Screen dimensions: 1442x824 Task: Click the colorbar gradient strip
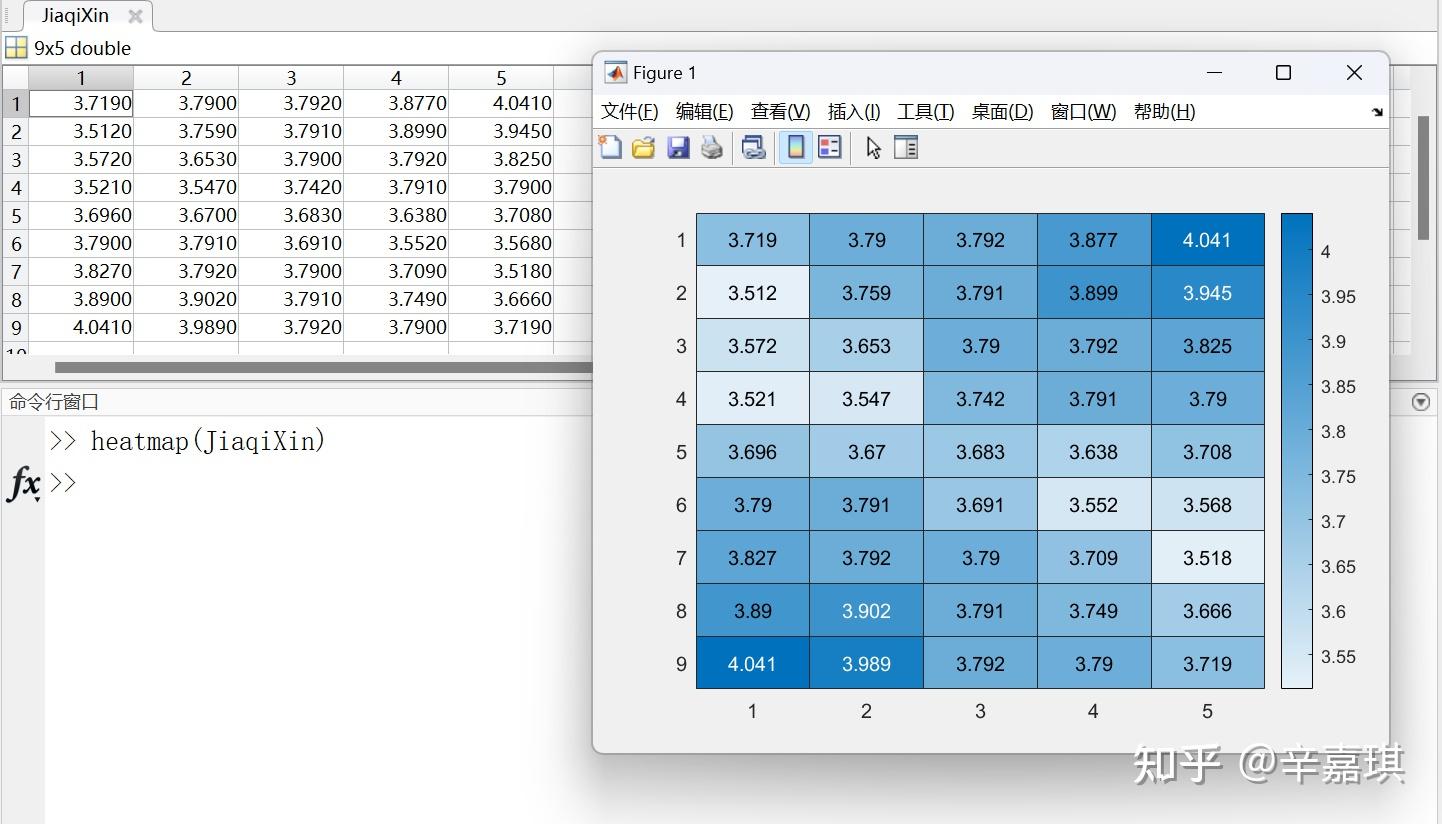pyautogui.click(x=1296, y=450)
